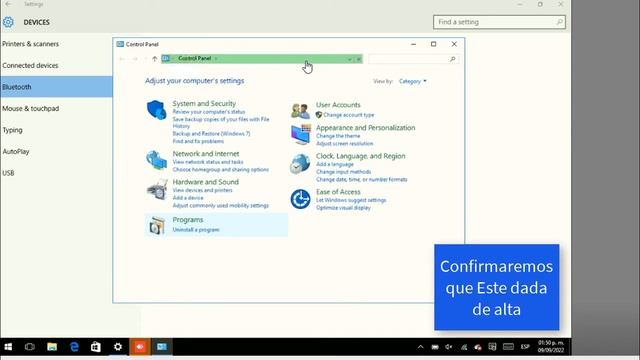Click Control Panel forward arrow
The image size is (640, 360).
[135, 59]
